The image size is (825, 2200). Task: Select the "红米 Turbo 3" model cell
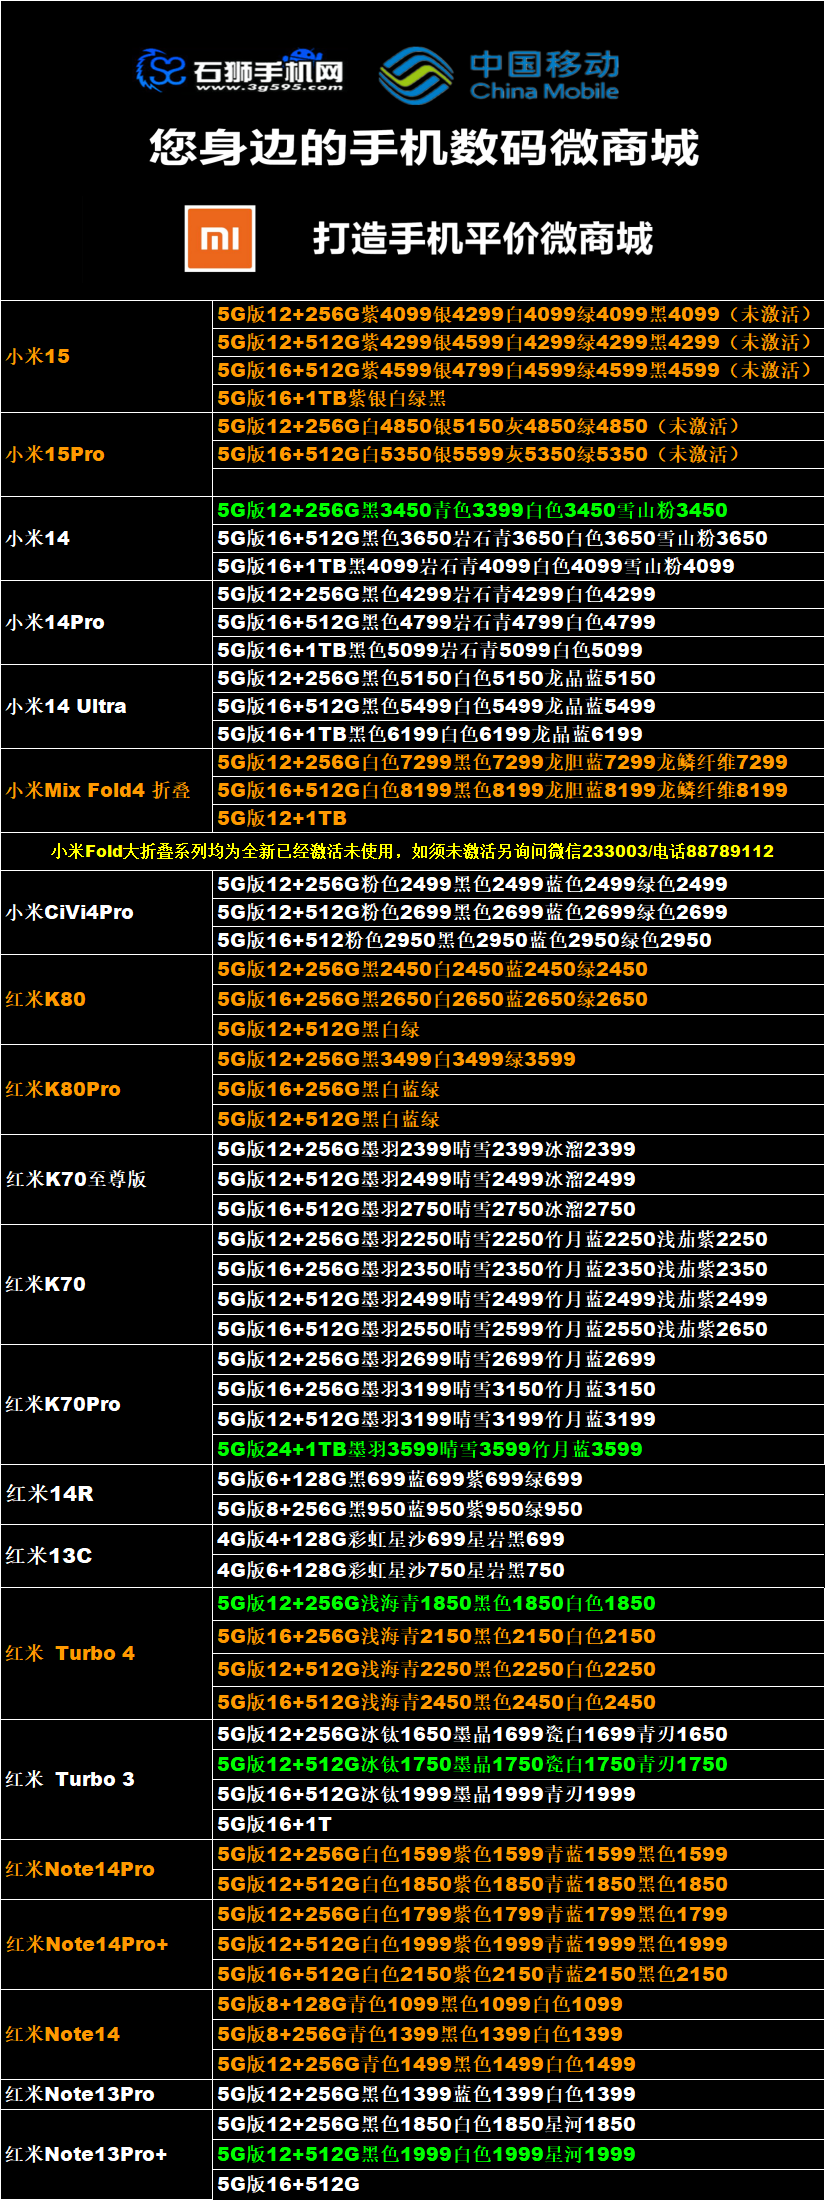[107, 1779]
